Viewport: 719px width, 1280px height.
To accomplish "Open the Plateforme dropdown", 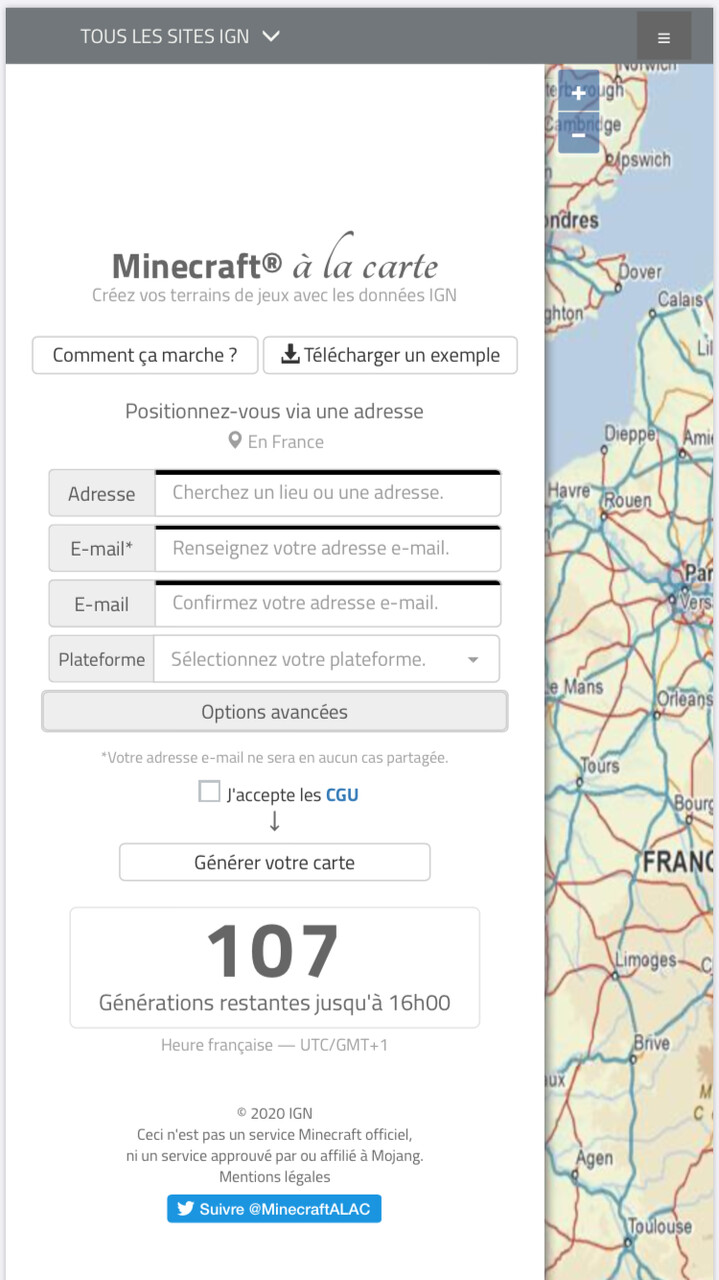I will point(326,659).
